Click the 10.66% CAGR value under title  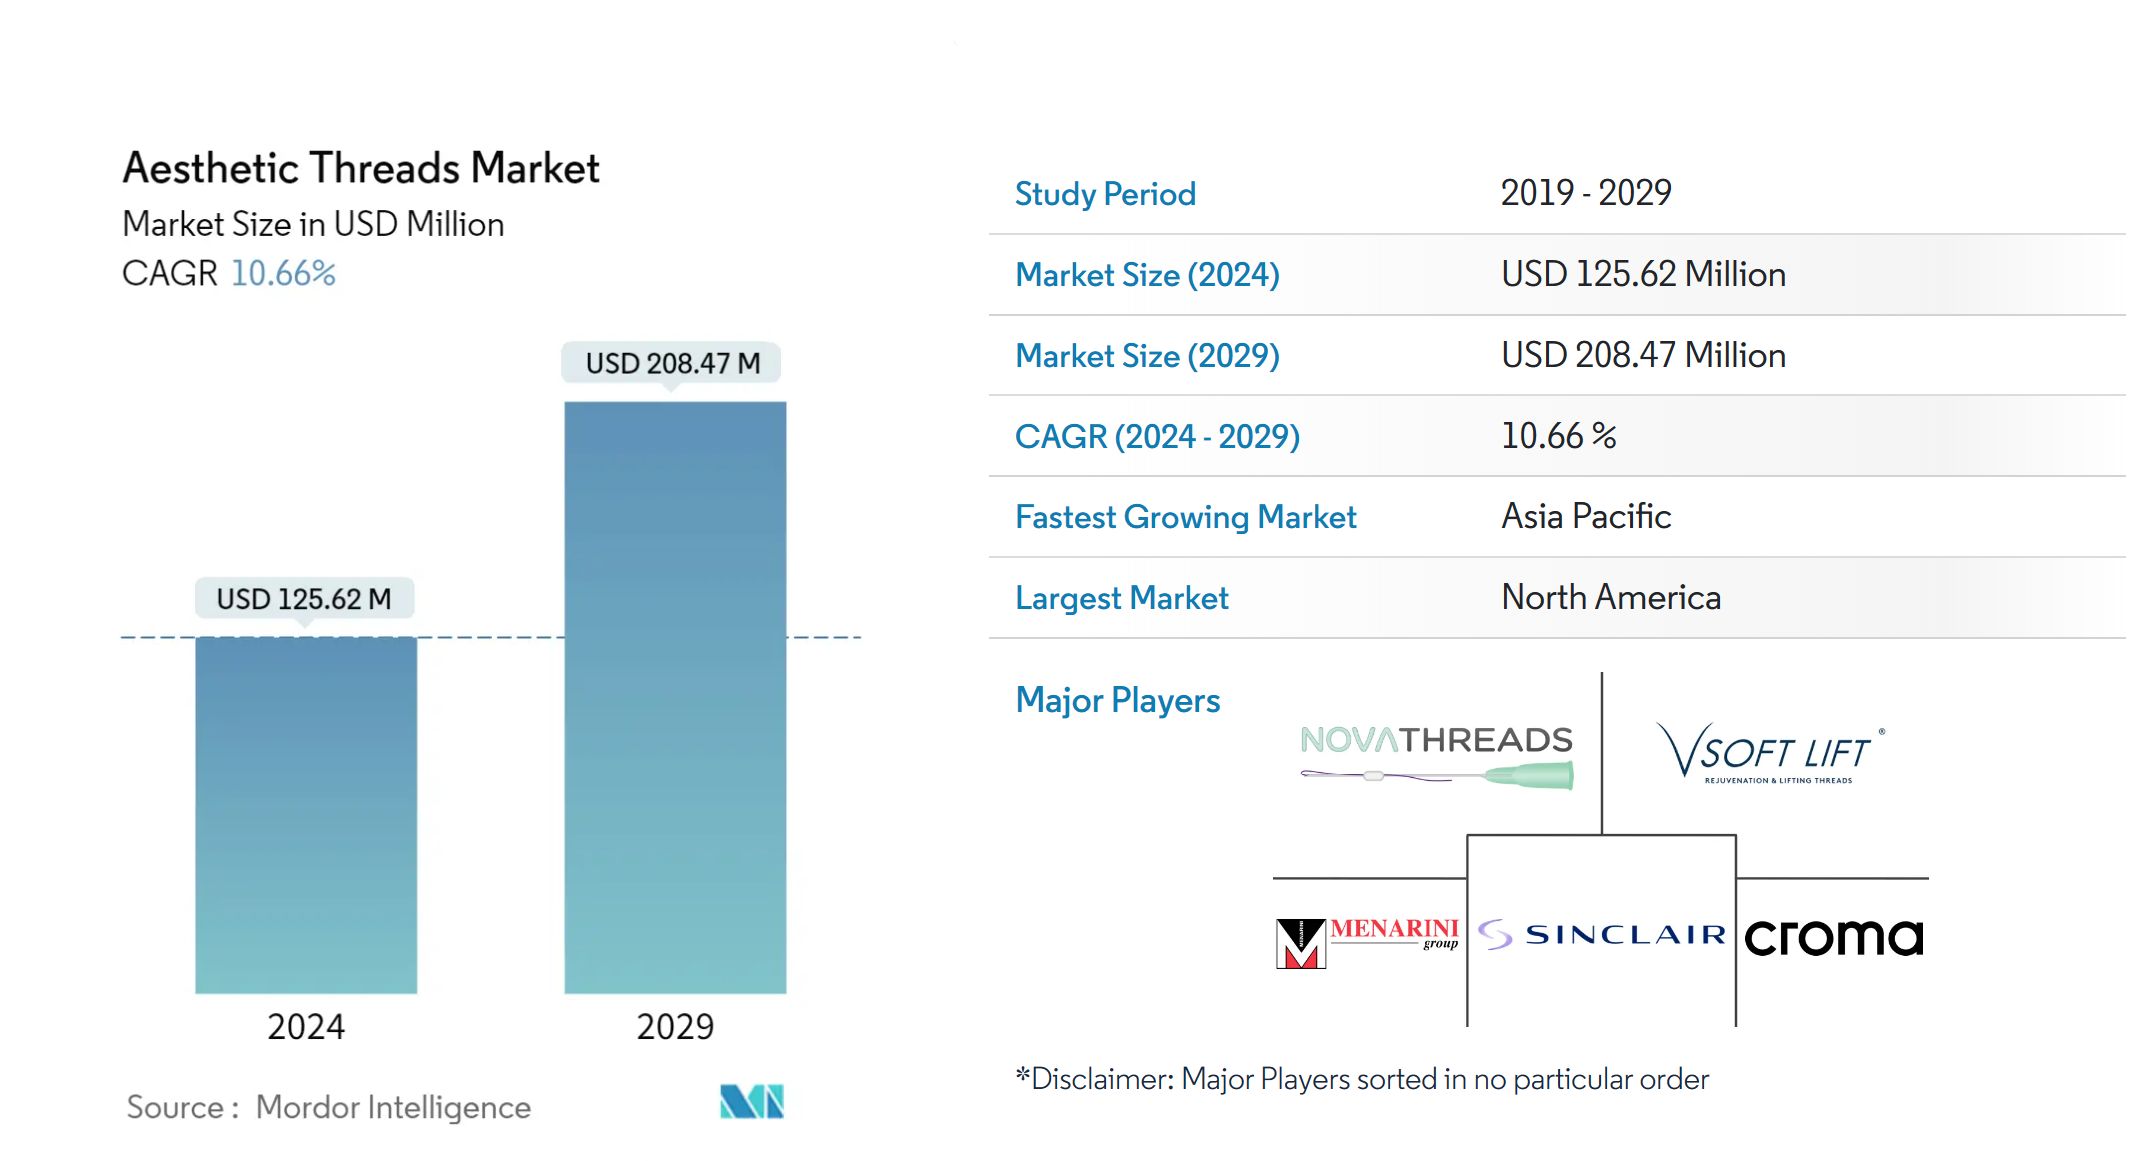[283, 273]
